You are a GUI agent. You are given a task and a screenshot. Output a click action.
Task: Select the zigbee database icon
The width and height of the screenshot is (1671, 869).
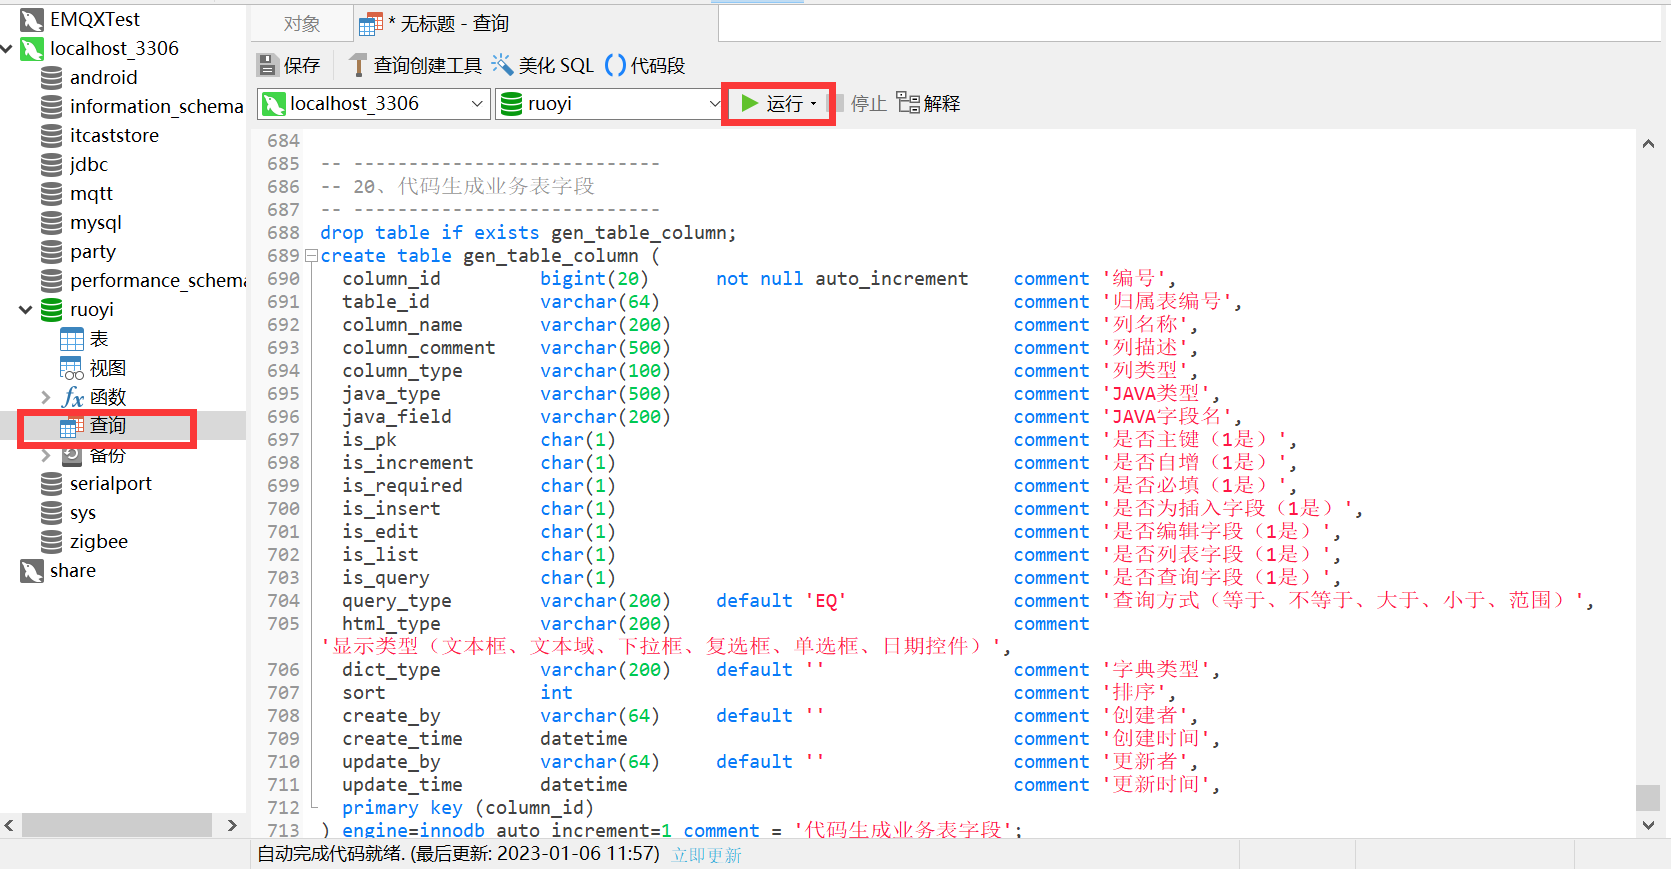pos(52,542)
